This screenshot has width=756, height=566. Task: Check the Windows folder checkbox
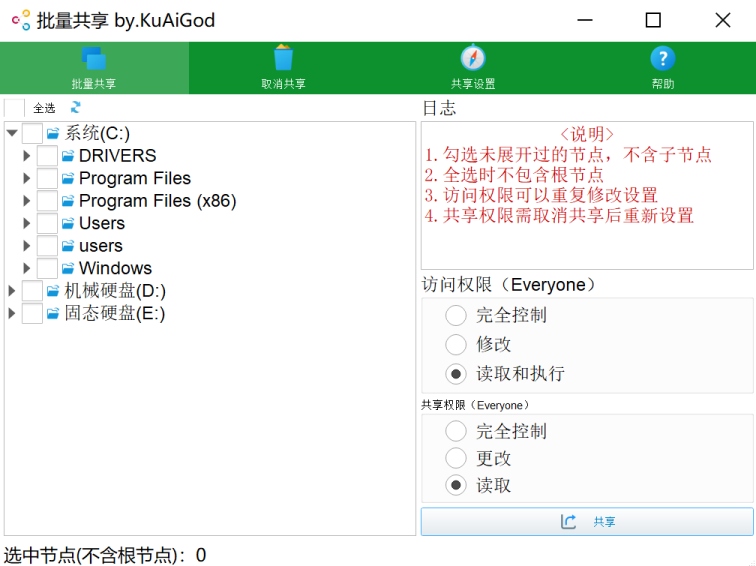(47, 268)
